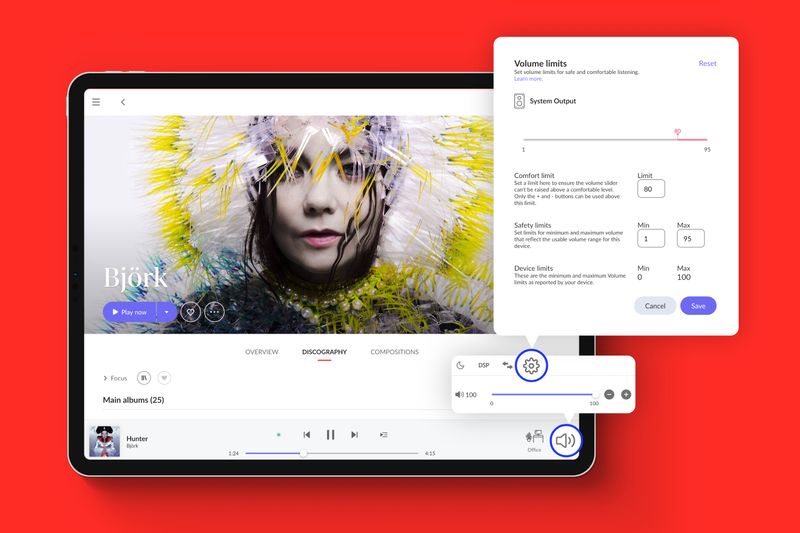
Task: Start Björk playback with Play now
Action: pyautogui.click(x=130, y=312)
